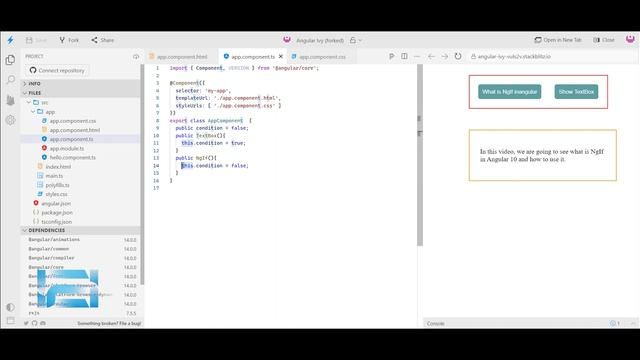Open the Search sidebar icon
Viewport: 640px width, 360px height.
pos(11,79)
